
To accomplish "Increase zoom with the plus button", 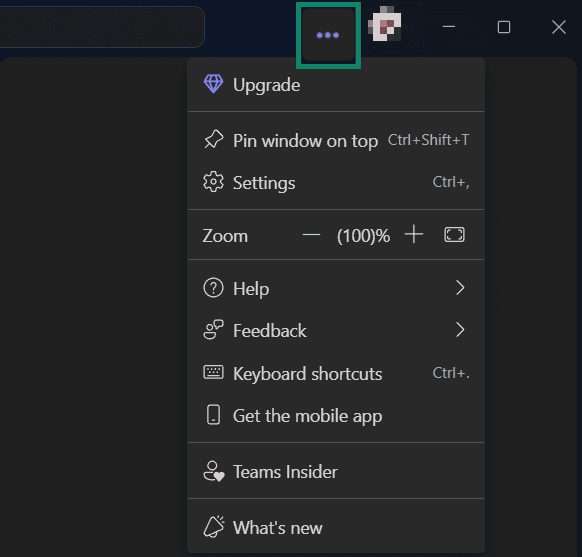I will 414,235.
